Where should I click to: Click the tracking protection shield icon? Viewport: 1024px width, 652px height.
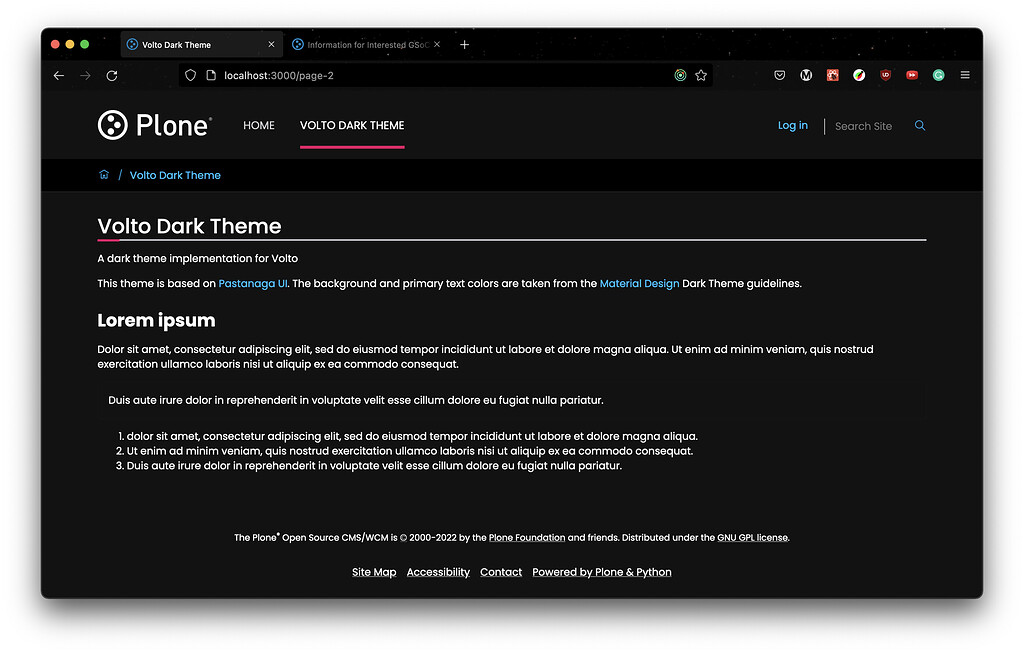pyautogui.click(x=189, y=74)
